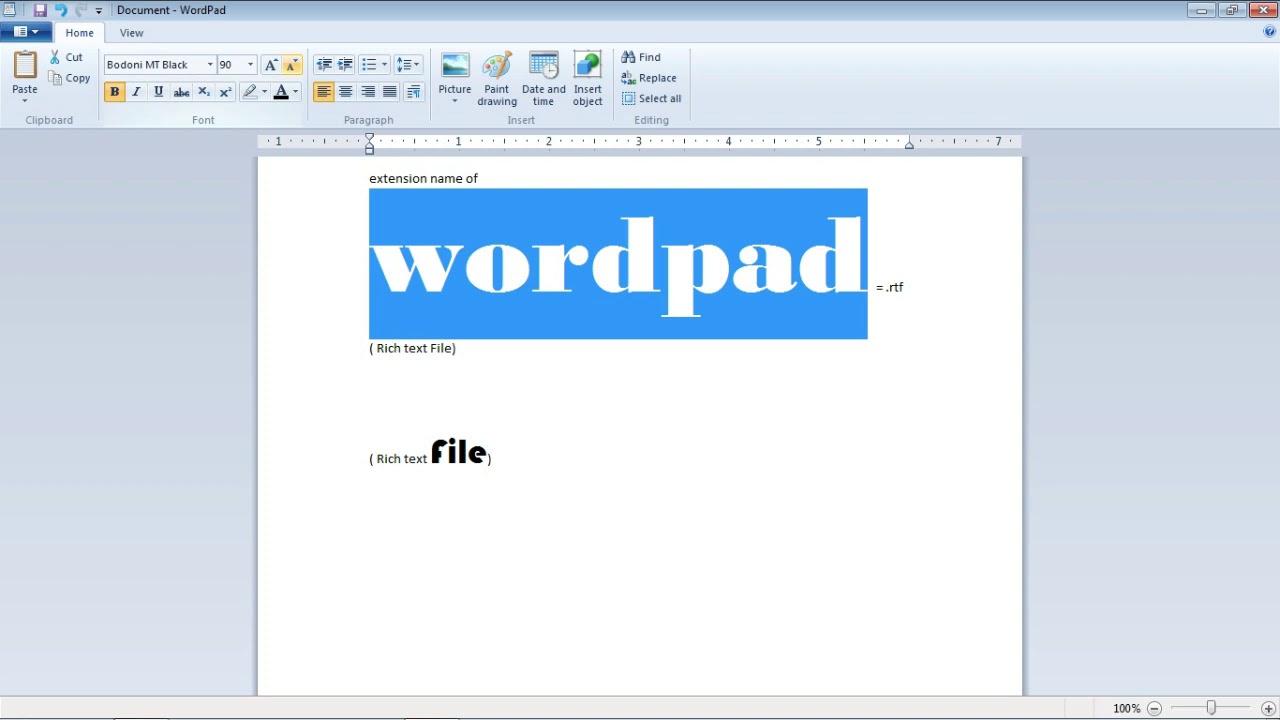Open highlight color dropdown arrow
1280x720 pixels.
click(264, 92)
